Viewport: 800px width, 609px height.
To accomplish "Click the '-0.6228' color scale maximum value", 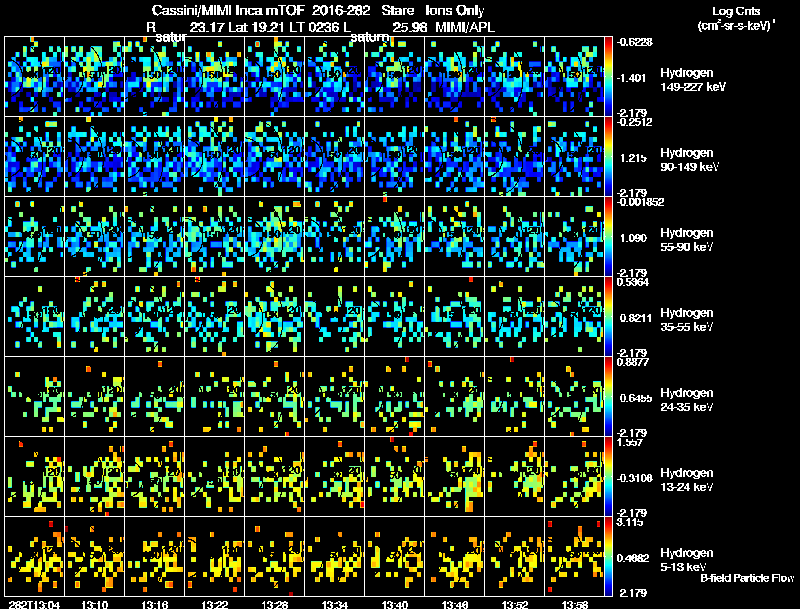I will [634, 42].
